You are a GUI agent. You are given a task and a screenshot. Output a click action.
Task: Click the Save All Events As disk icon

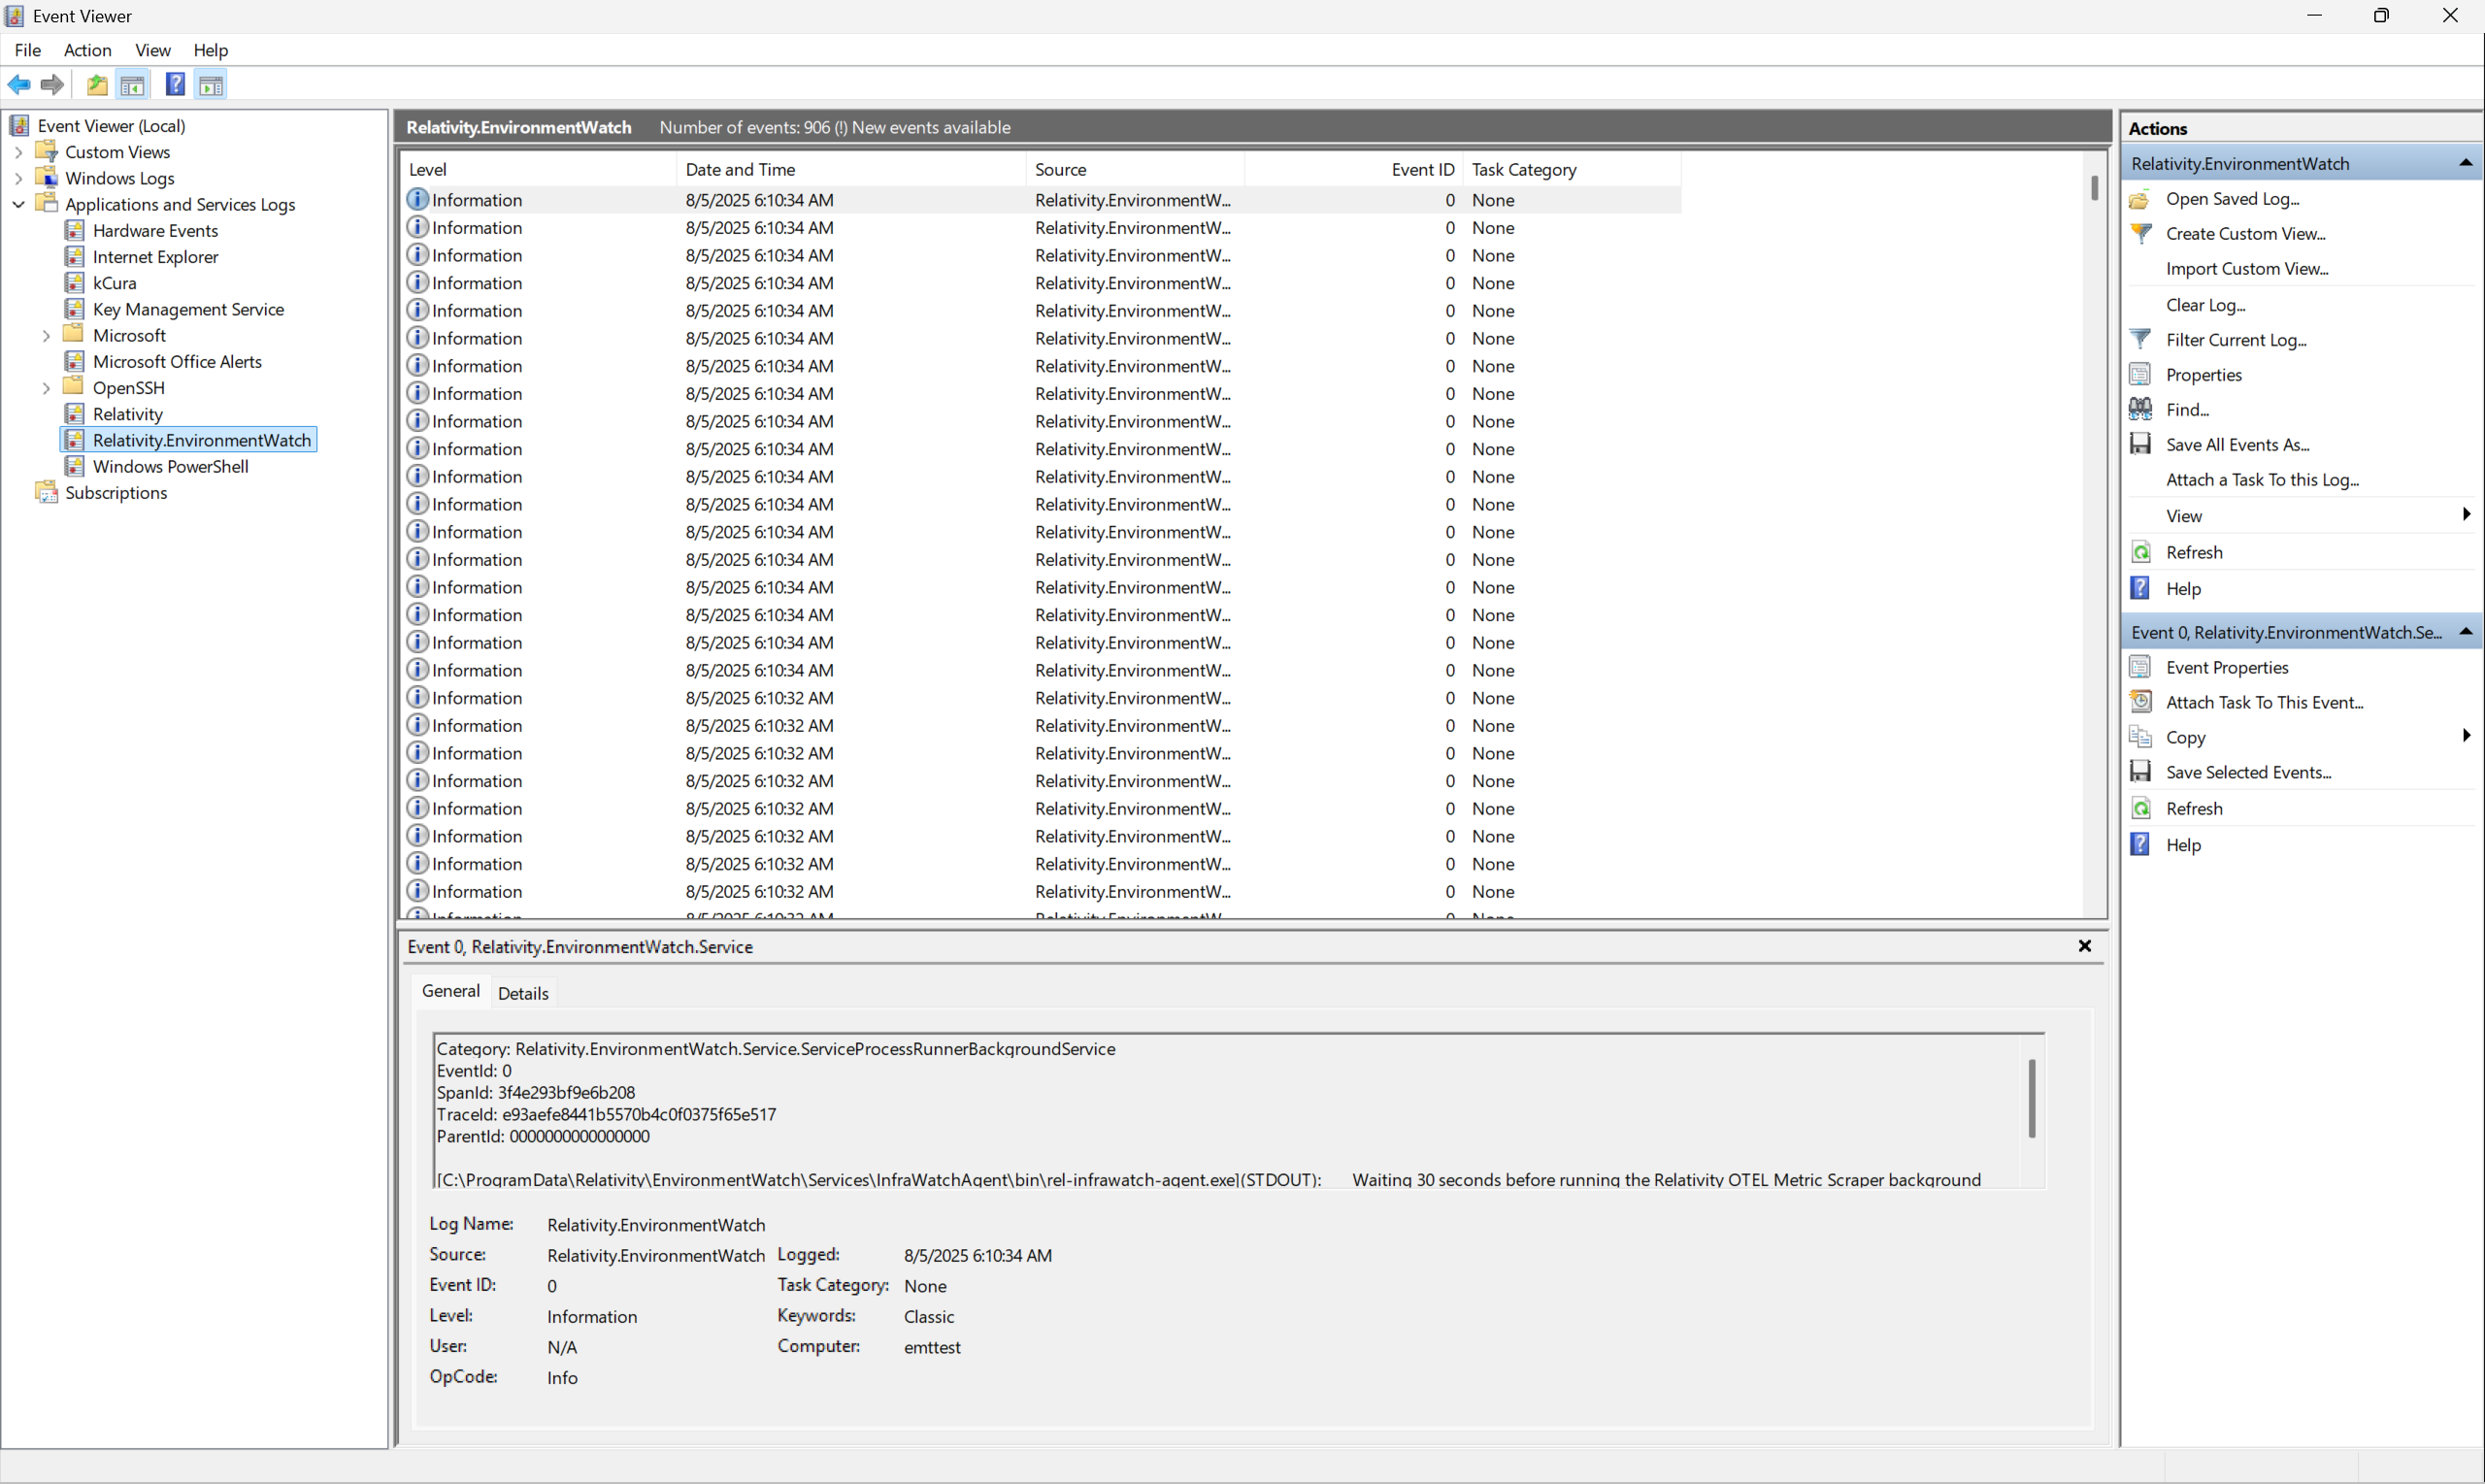[2141, 444]
